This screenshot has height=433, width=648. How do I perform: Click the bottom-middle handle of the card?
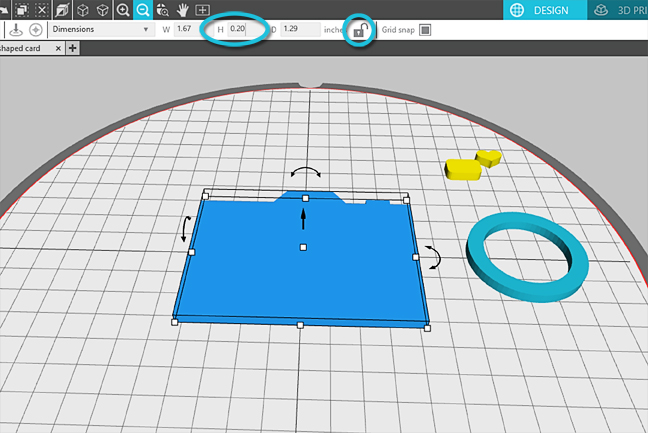[300, 326]
